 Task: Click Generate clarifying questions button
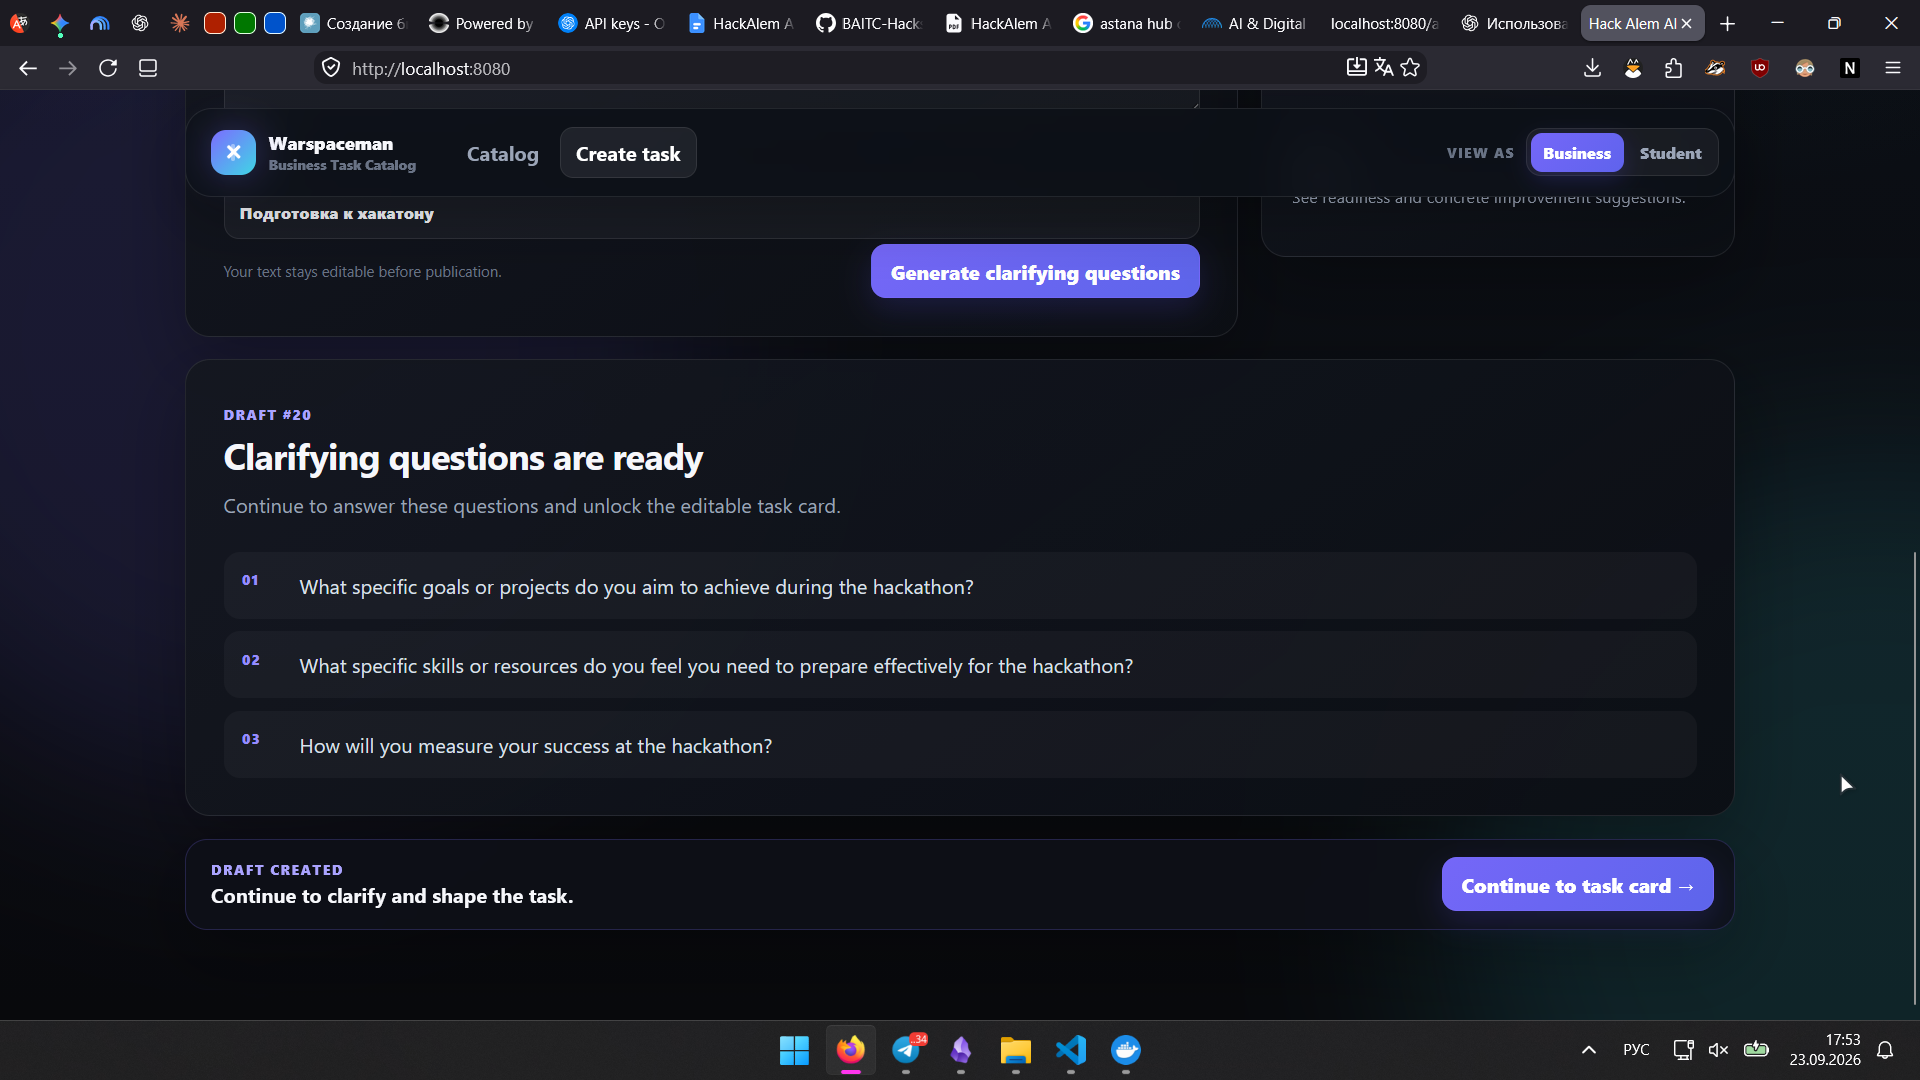1035,271
